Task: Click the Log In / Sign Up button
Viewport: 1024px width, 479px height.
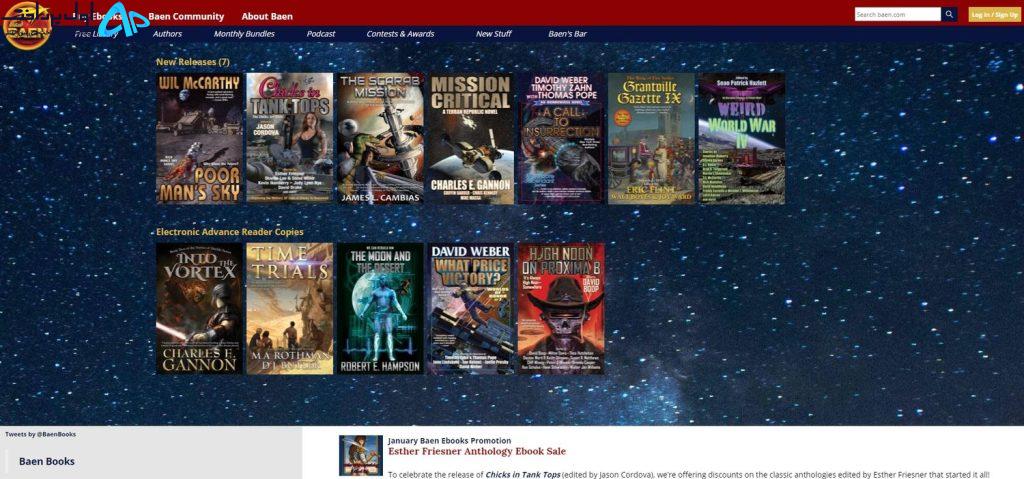Action: point(994,14)
